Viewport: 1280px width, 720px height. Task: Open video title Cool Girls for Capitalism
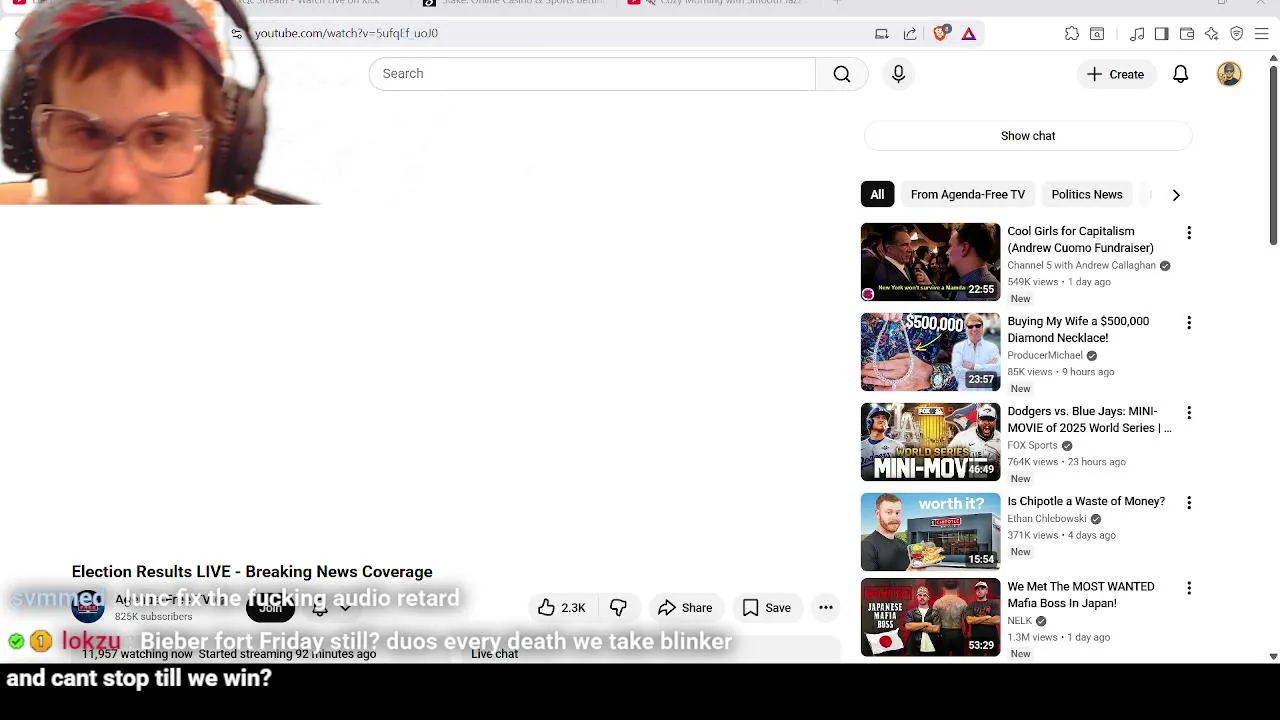1080,240
